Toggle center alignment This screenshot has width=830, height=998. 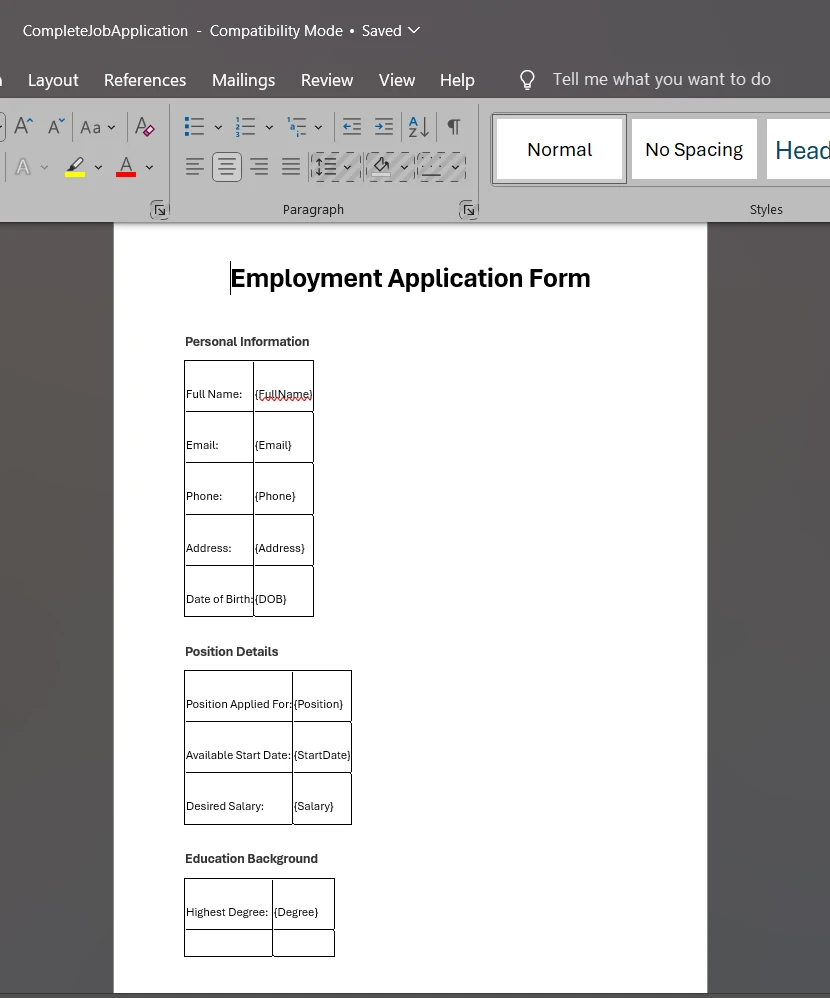point(227,167)
